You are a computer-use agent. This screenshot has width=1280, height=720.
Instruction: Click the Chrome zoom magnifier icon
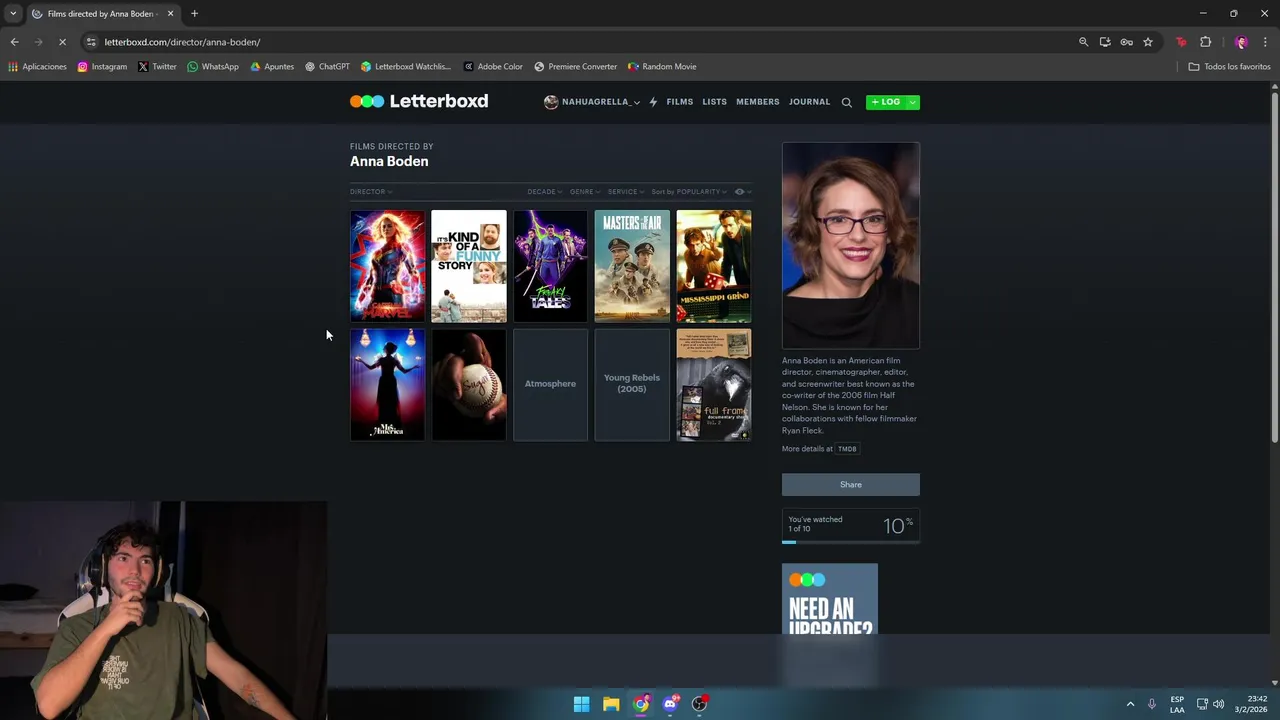pyautogui.click(x=1083, y=42)
